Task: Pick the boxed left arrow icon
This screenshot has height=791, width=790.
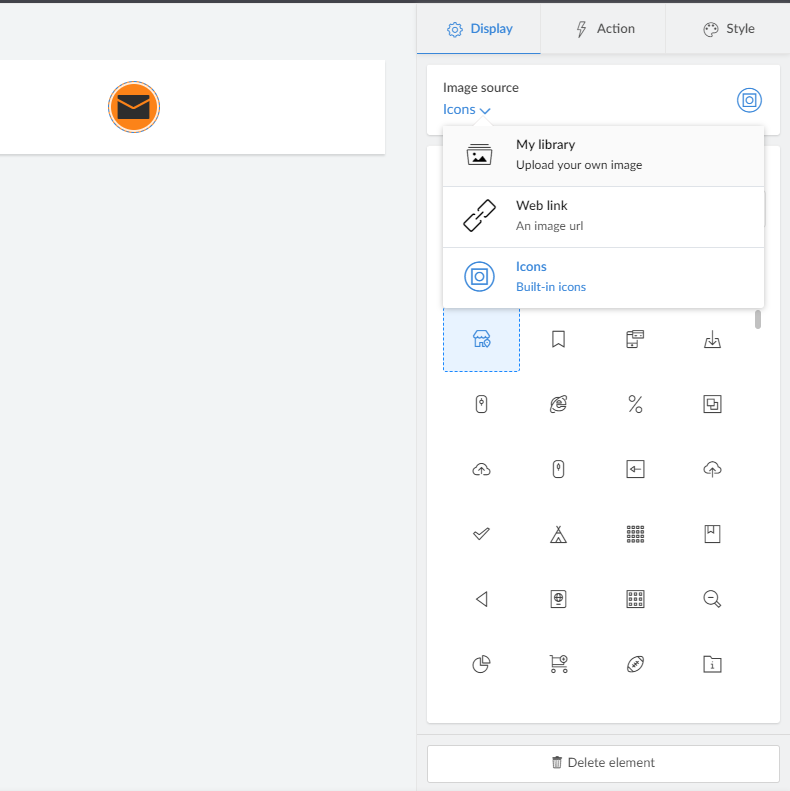Action: [635, 469]
